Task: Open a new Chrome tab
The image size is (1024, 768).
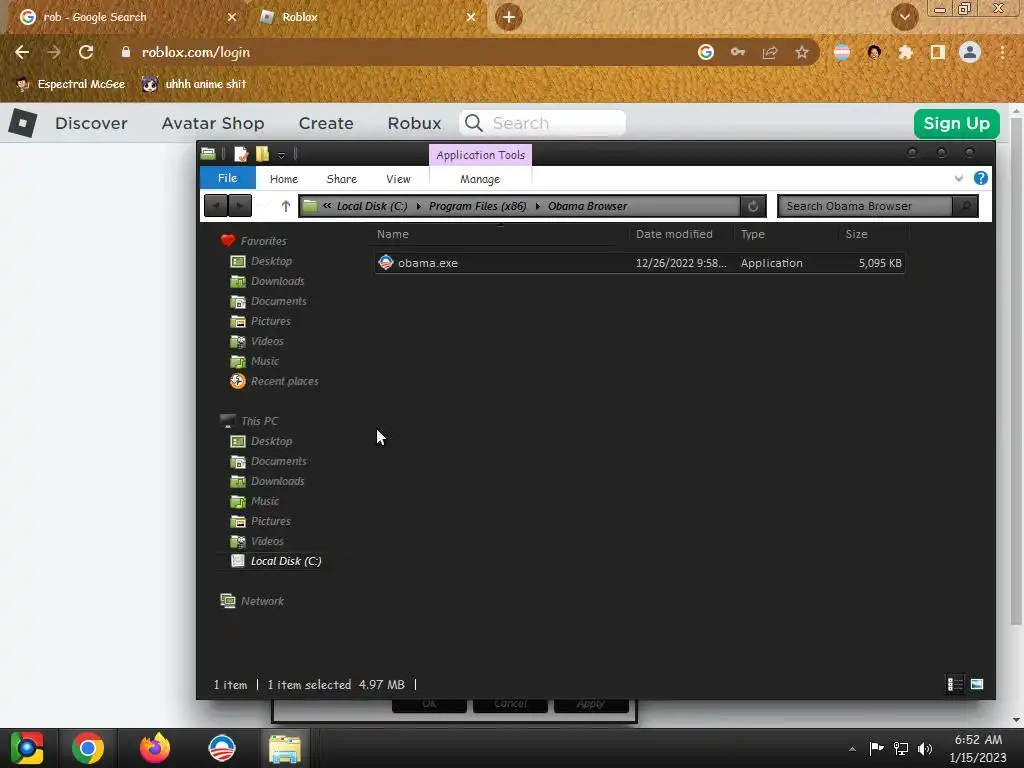Action: point(509,17)
